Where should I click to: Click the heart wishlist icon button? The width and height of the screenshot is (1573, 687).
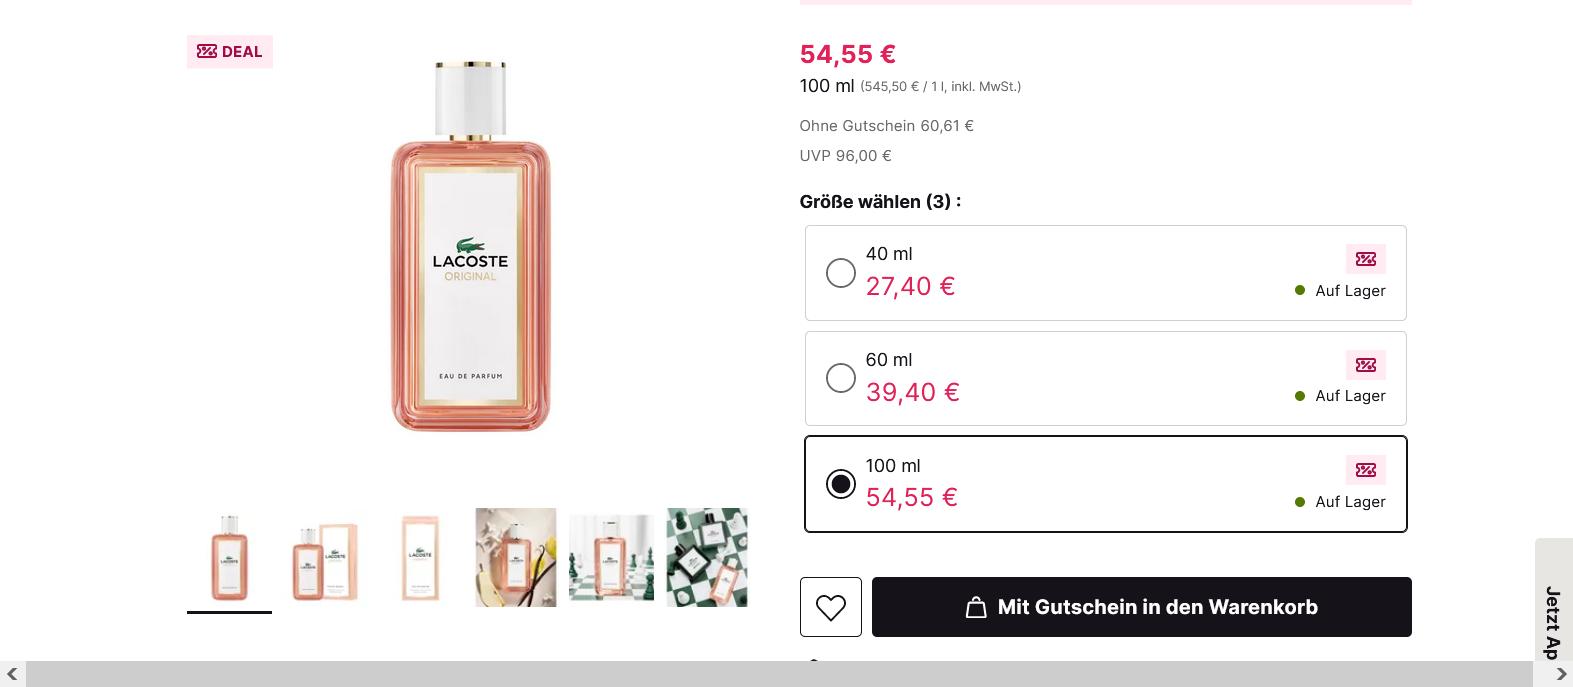click(x=830, y=607)
